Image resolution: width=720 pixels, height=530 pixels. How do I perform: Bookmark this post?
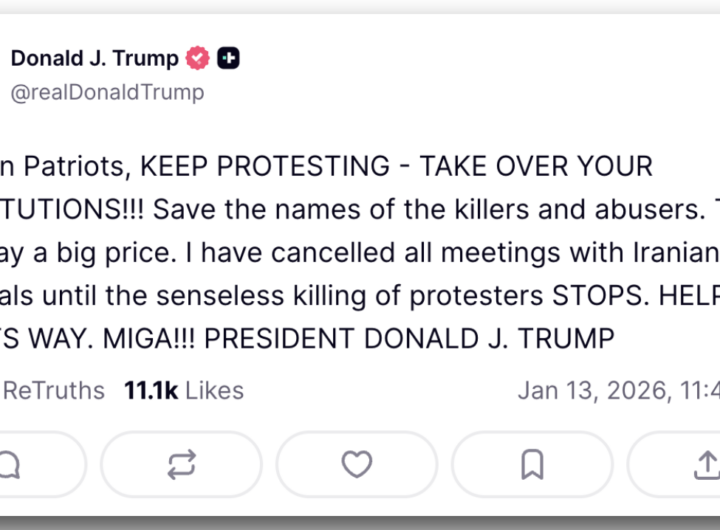click(532, 464)
